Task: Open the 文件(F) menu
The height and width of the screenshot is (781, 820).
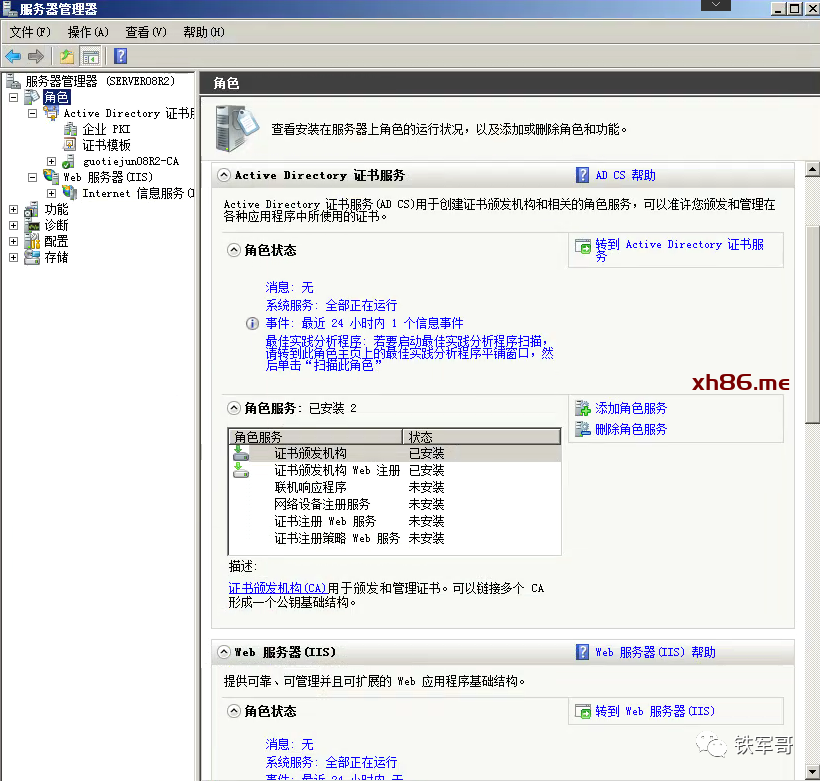Action: pyautogui.click(x=30, y=32)
